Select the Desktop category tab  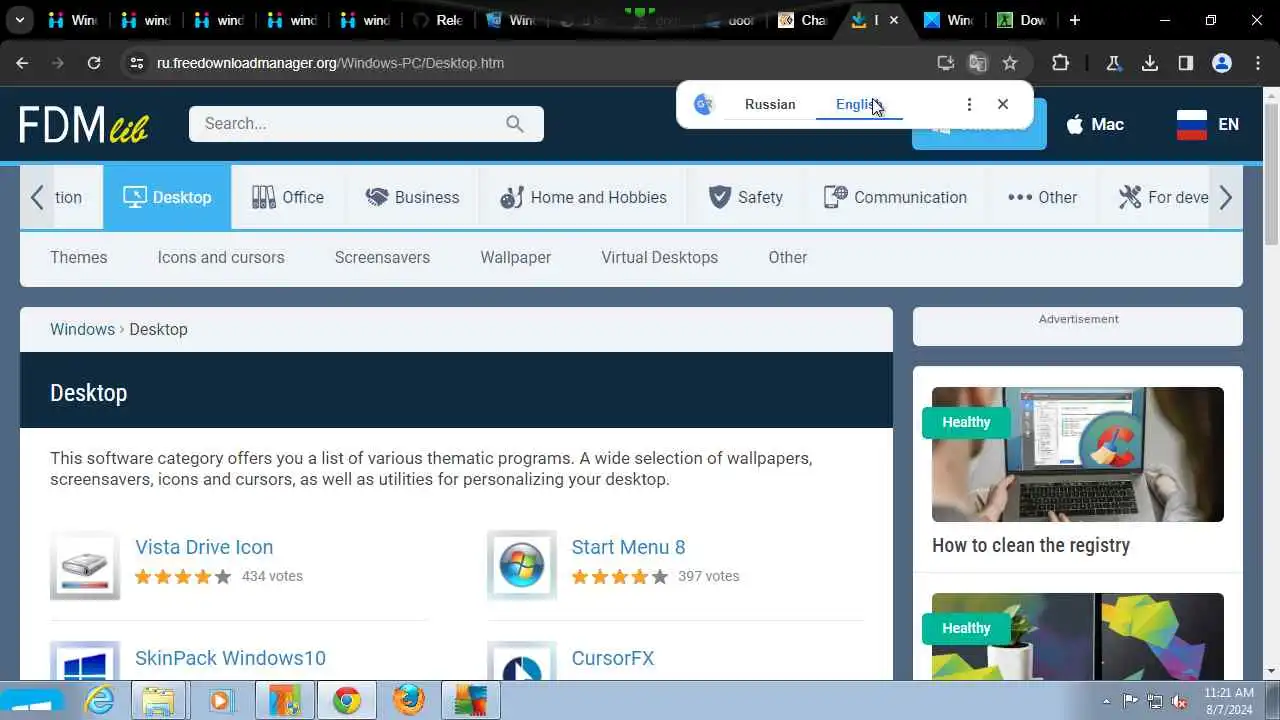point(167,197)
